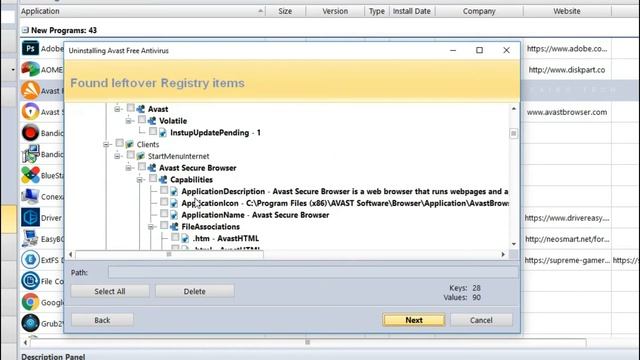Click the Clients registry key icon
This screenshot has width=640, height=360.
129,144
